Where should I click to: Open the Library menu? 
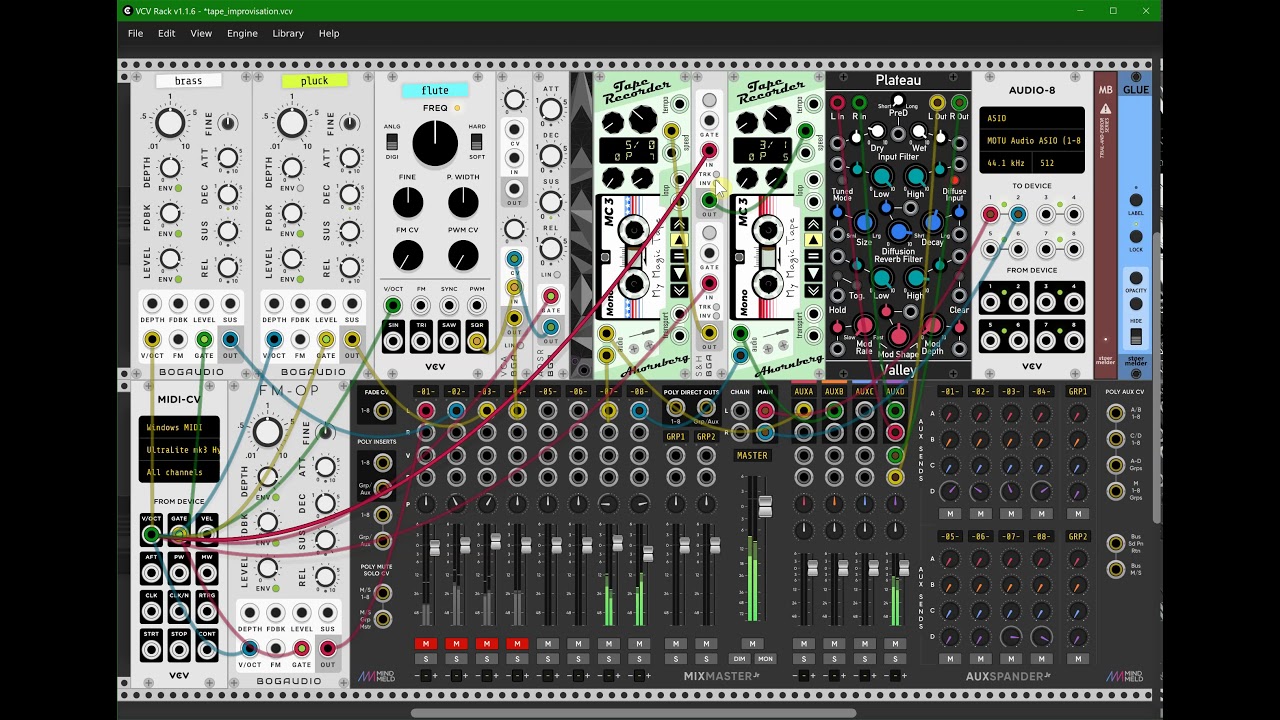[288, 33]
